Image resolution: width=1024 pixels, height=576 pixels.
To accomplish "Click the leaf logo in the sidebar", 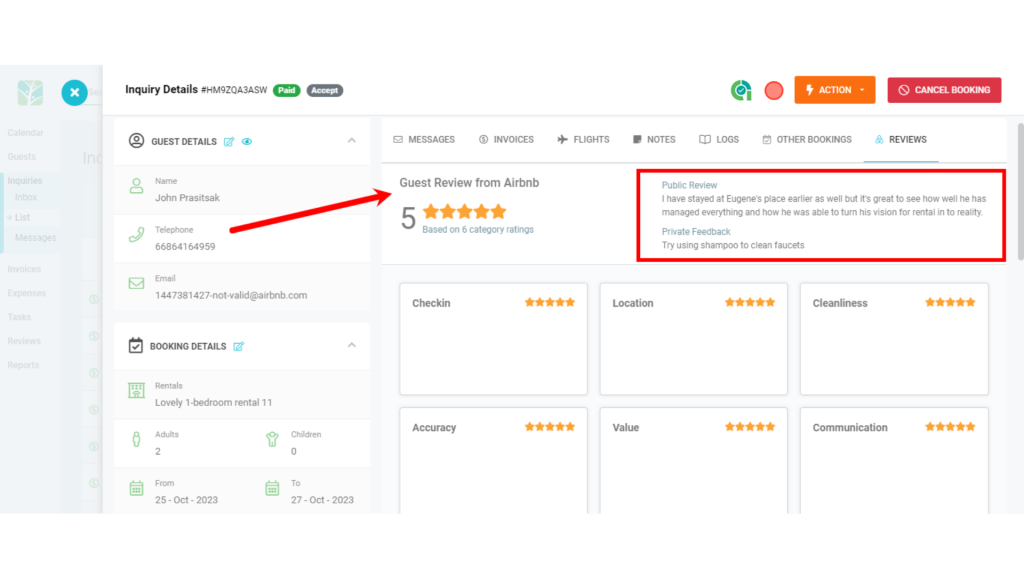I will [30, 93].
